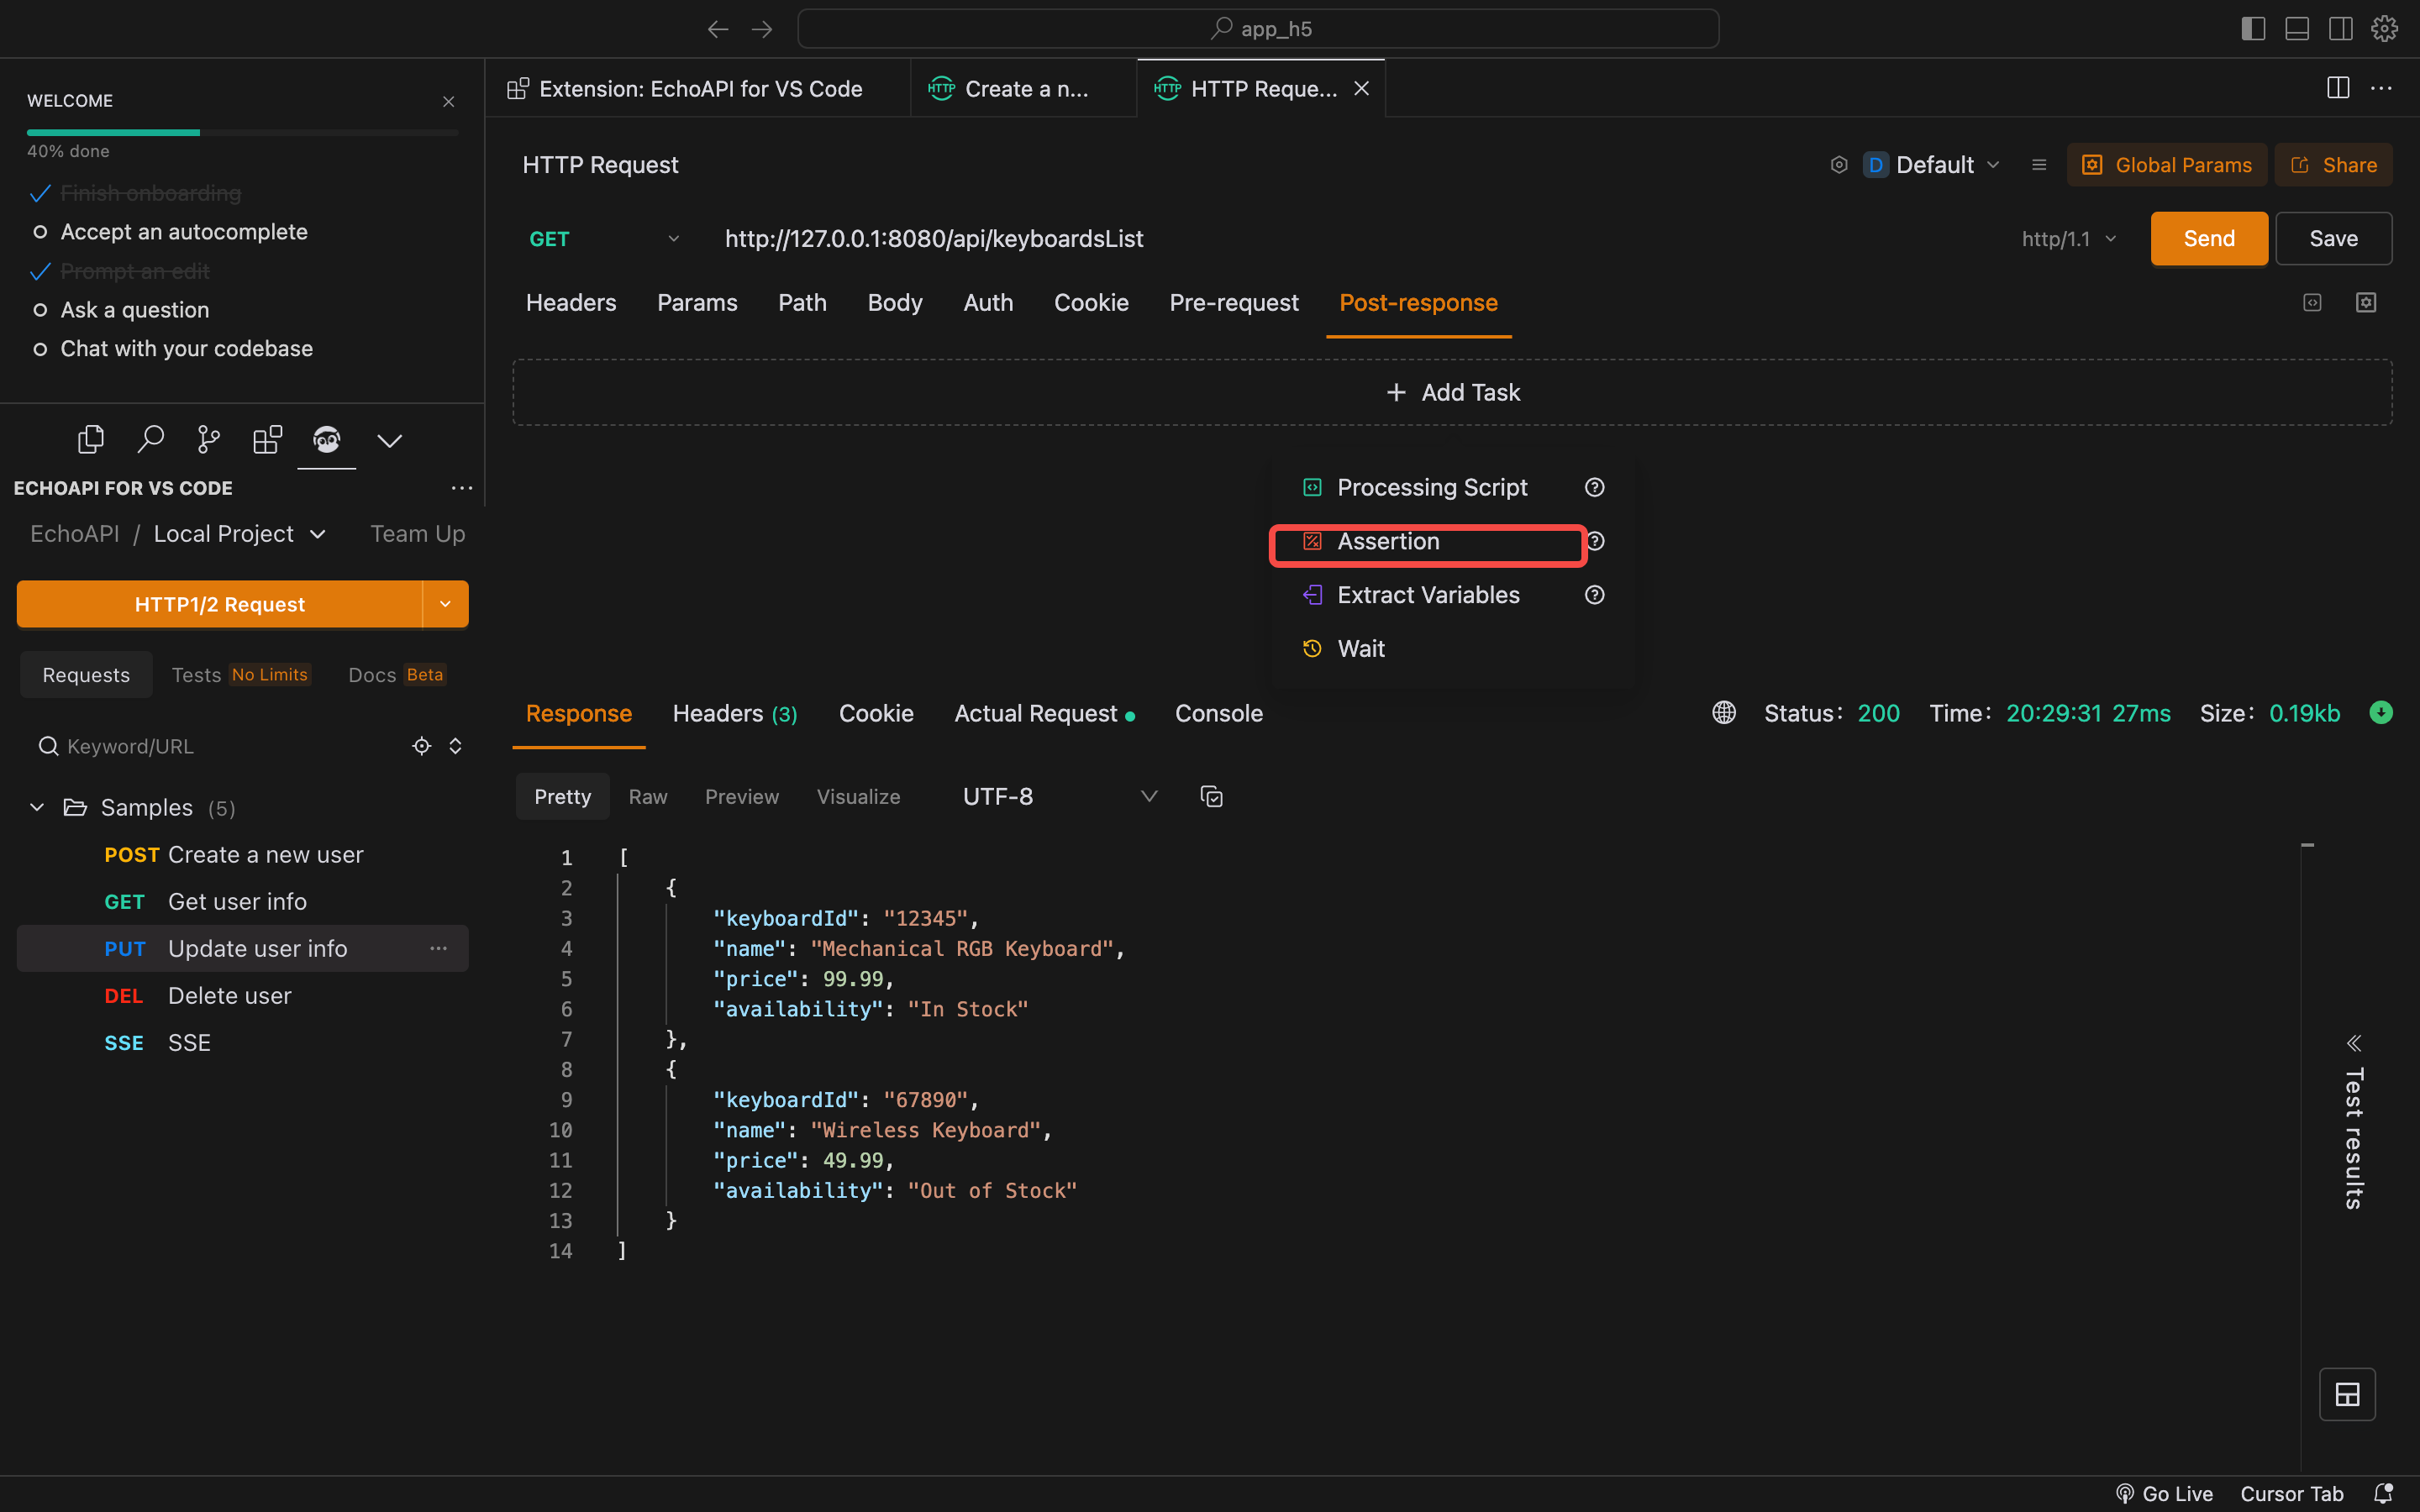The image size is (2420, 1512).
Task: Toggle secondary sidebar layout icon
Action: [2340, 29]
